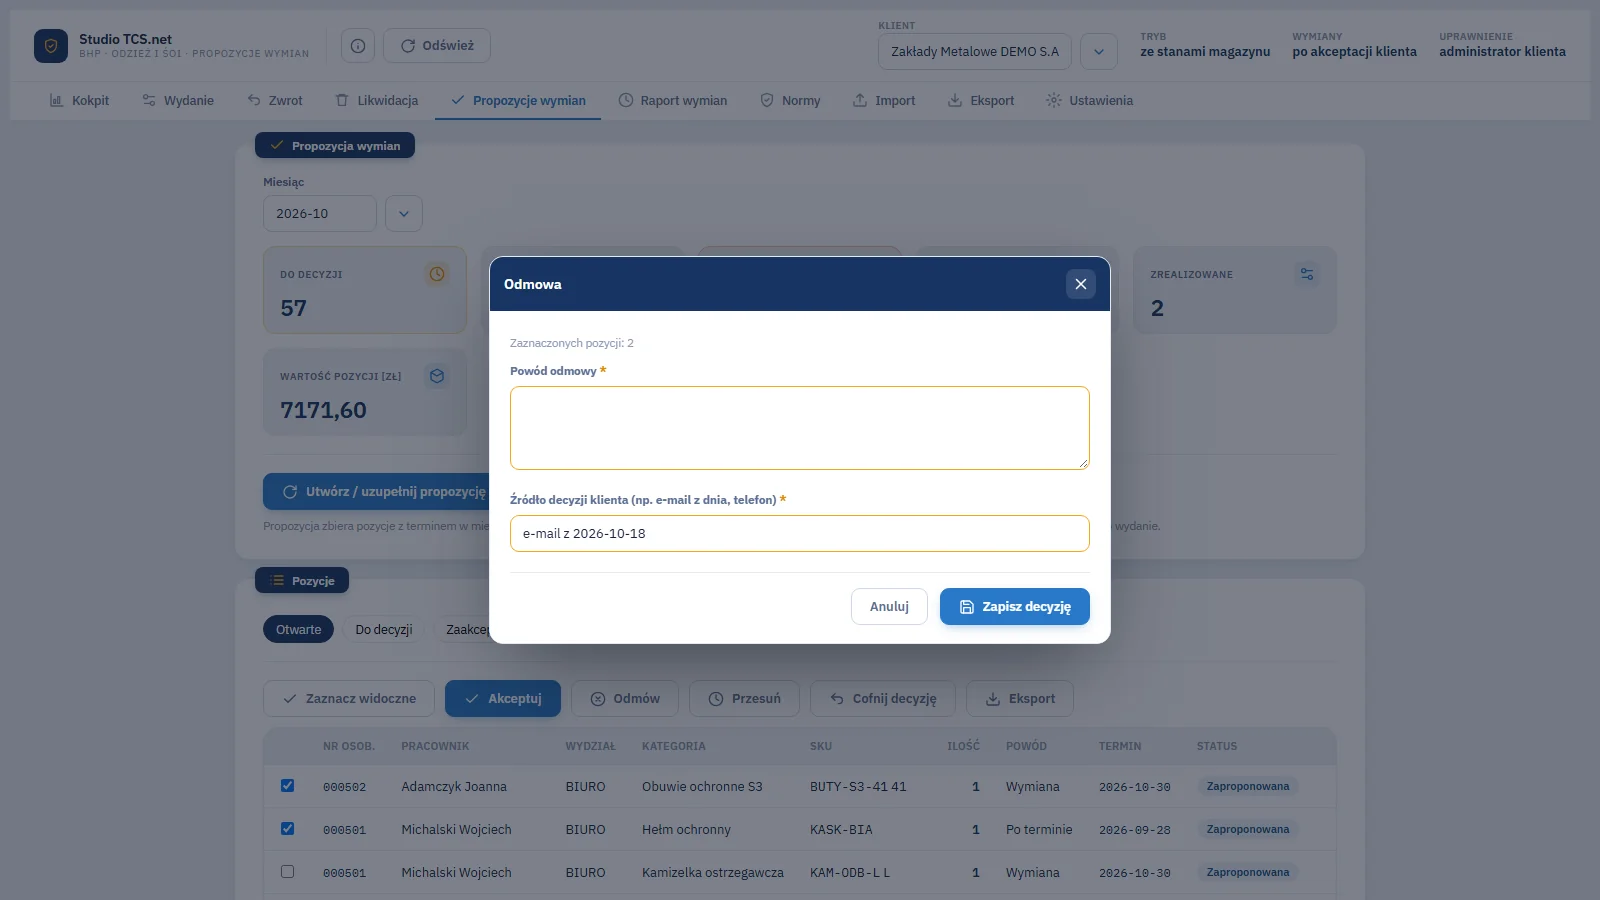Click the Termin column header
Screen dimensions: 1600x900
1120,747
